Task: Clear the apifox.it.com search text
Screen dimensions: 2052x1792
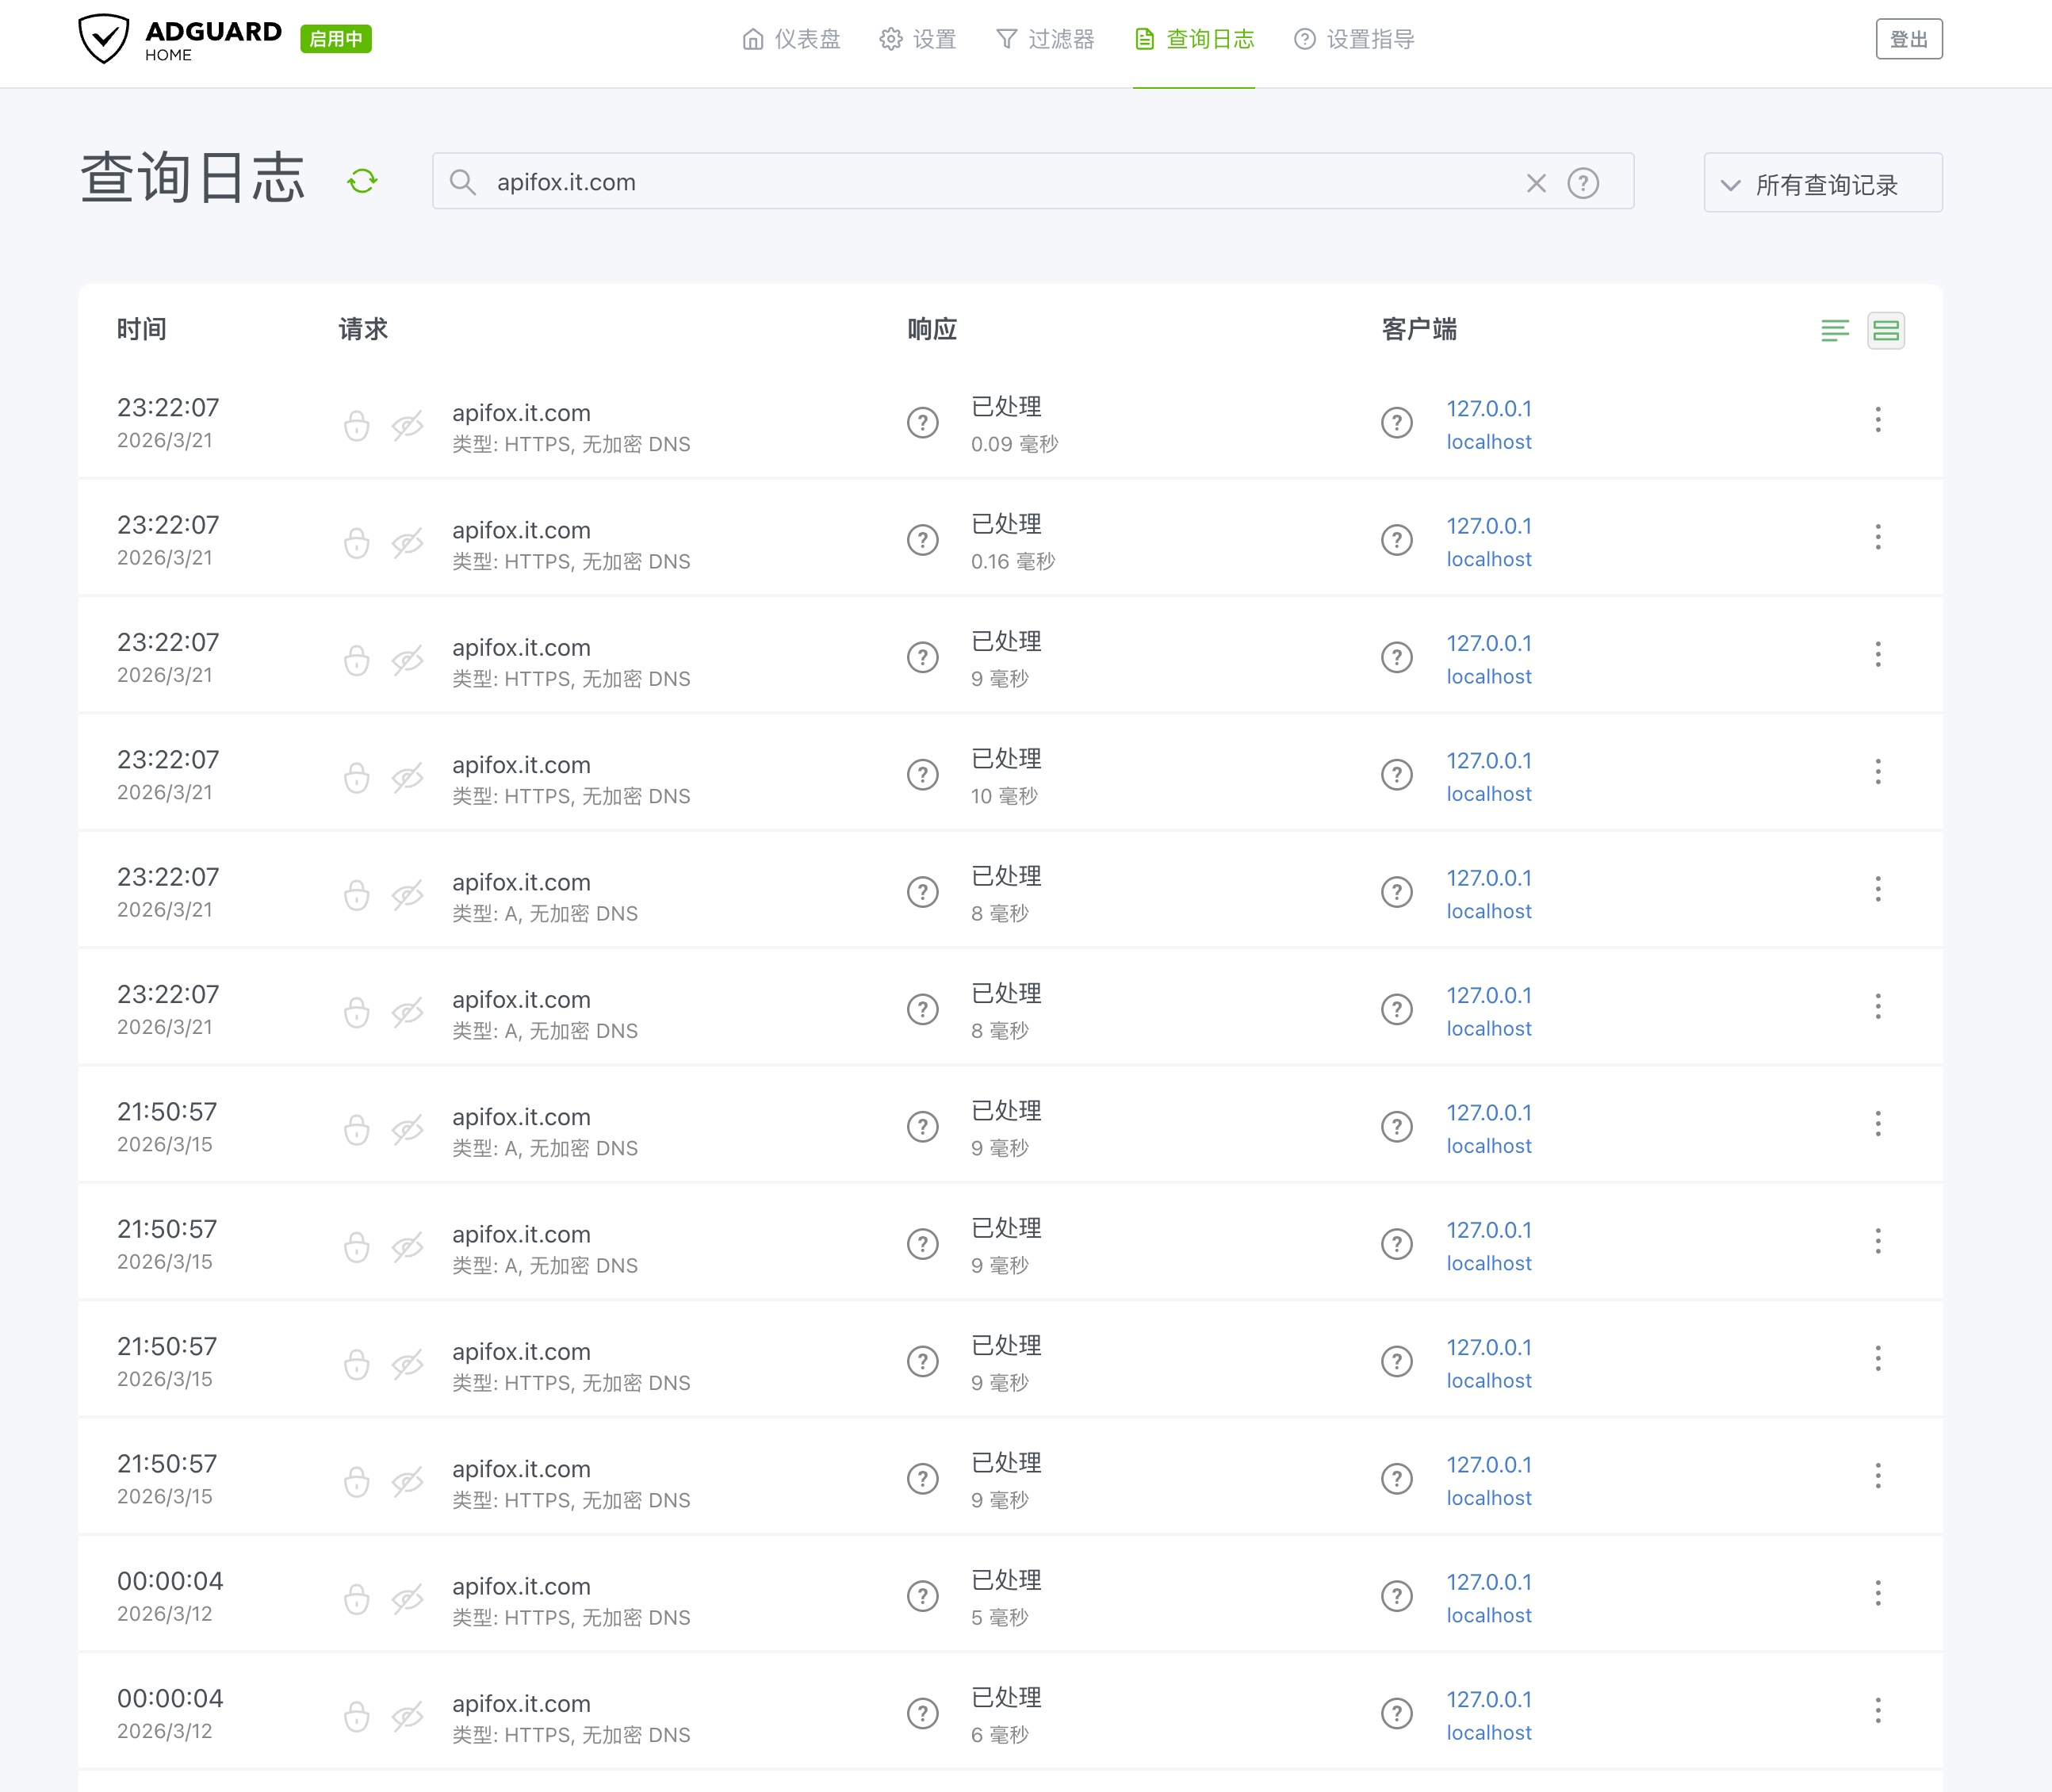Action: (1537, 183)
